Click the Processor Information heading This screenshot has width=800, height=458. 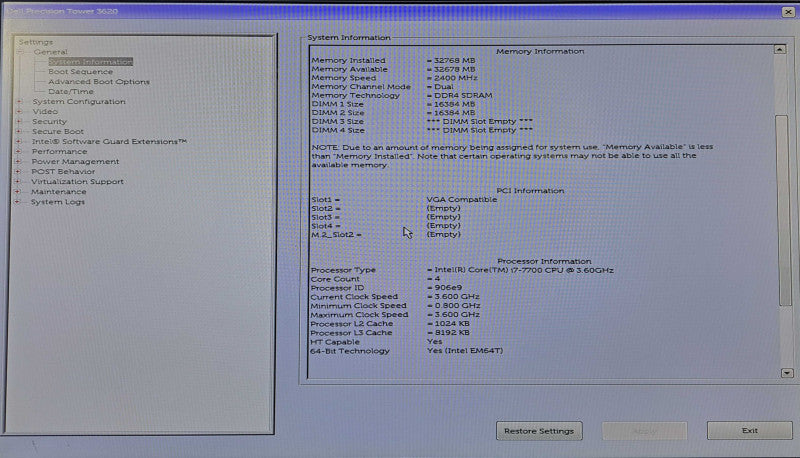tap(544, 261)
